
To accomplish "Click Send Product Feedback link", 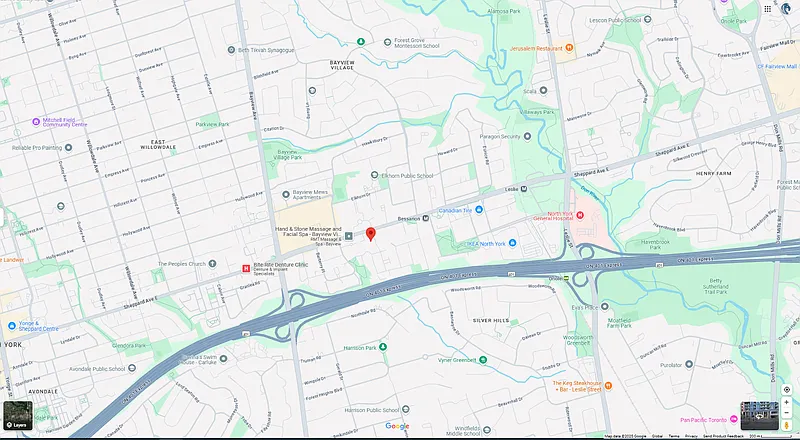I will coord(723,436).
